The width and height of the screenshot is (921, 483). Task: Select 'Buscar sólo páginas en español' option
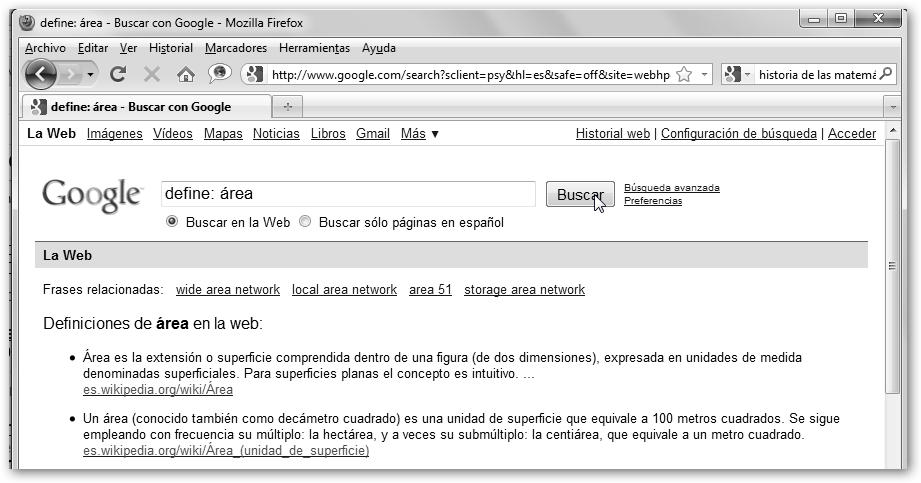(x=306, y=222)
